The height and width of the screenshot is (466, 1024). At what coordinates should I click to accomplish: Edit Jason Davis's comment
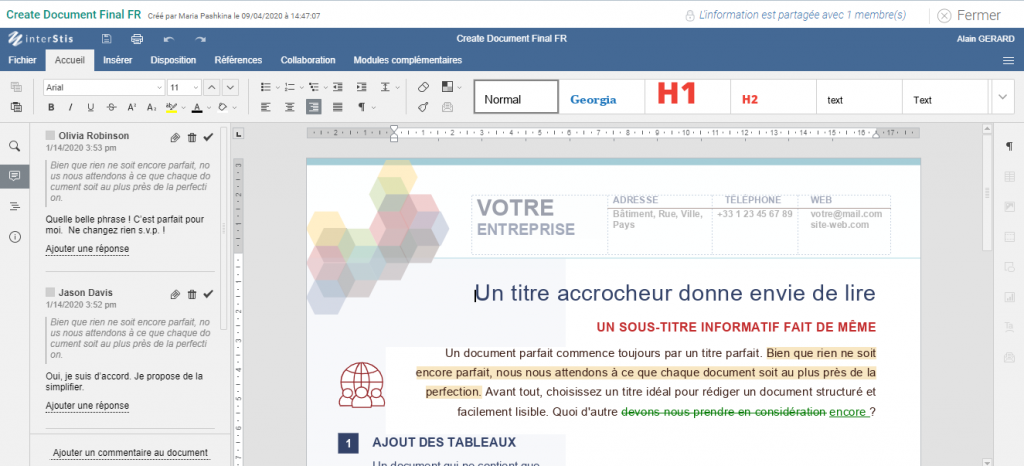tap(174, 294)
